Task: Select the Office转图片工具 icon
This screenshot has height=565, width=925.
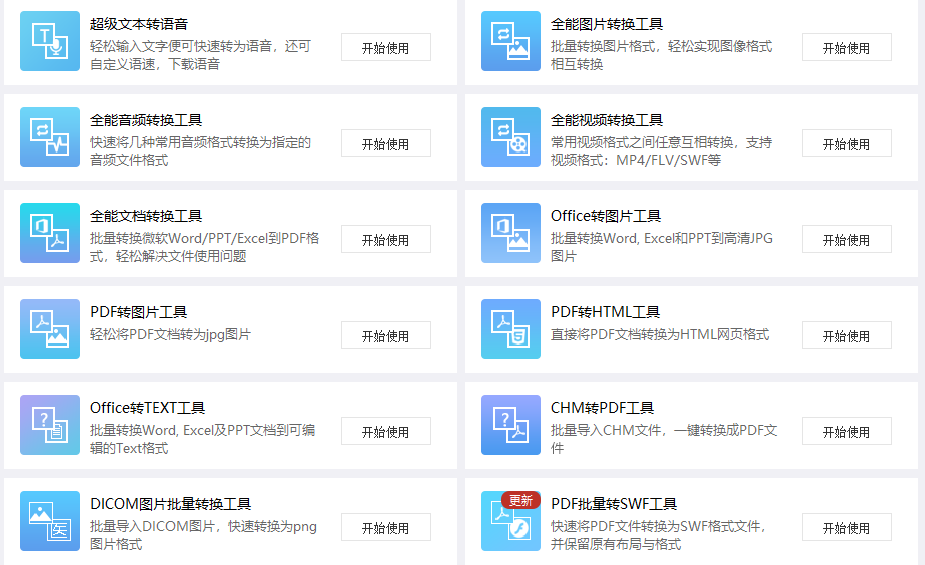Action: pyautogui.click(x=511, y=233)
